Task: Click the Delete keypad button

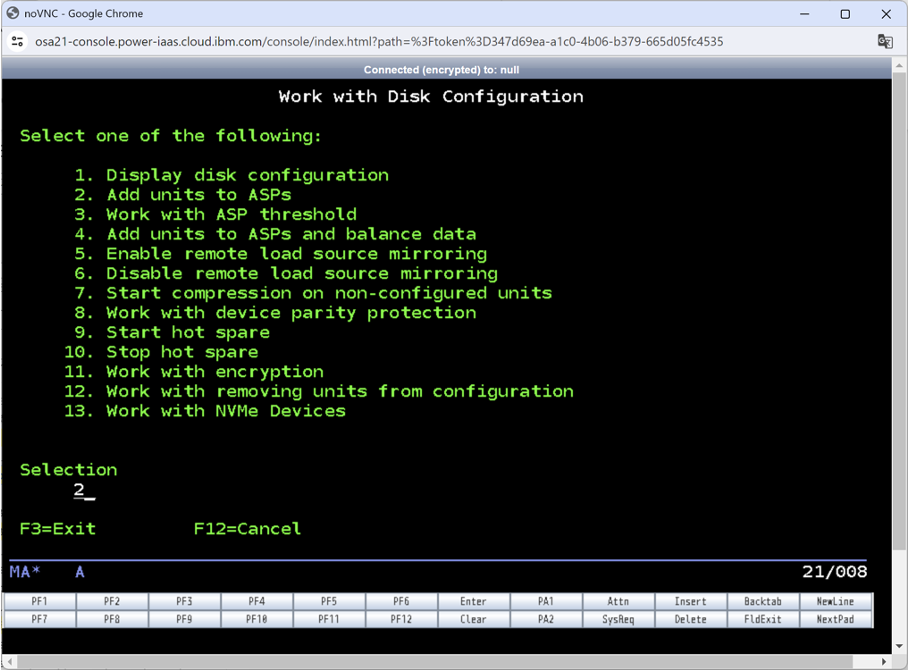Action: 691,619
